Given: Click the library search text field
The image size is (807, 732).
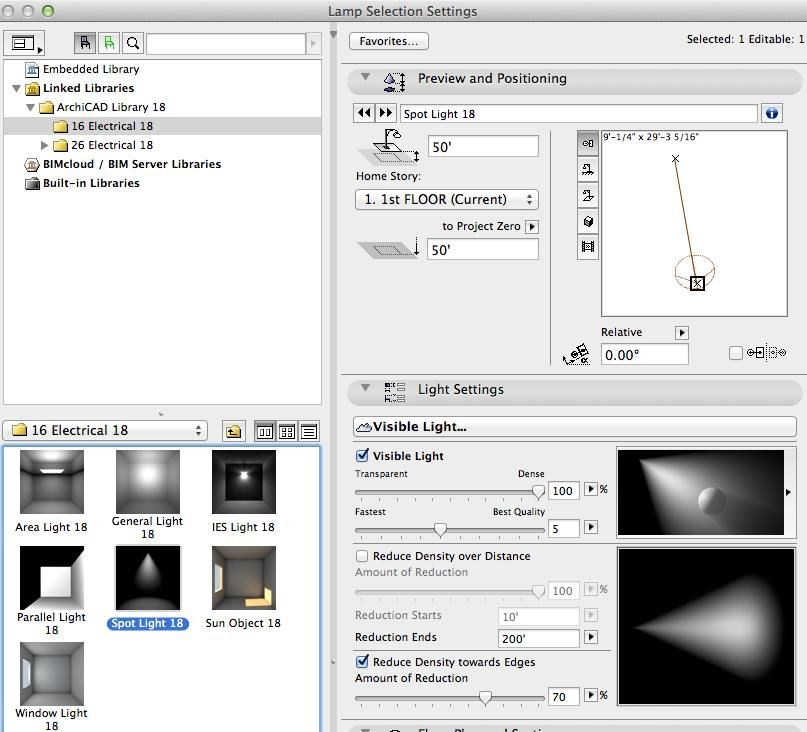Looking at the screenshot, I should point(226,44).
